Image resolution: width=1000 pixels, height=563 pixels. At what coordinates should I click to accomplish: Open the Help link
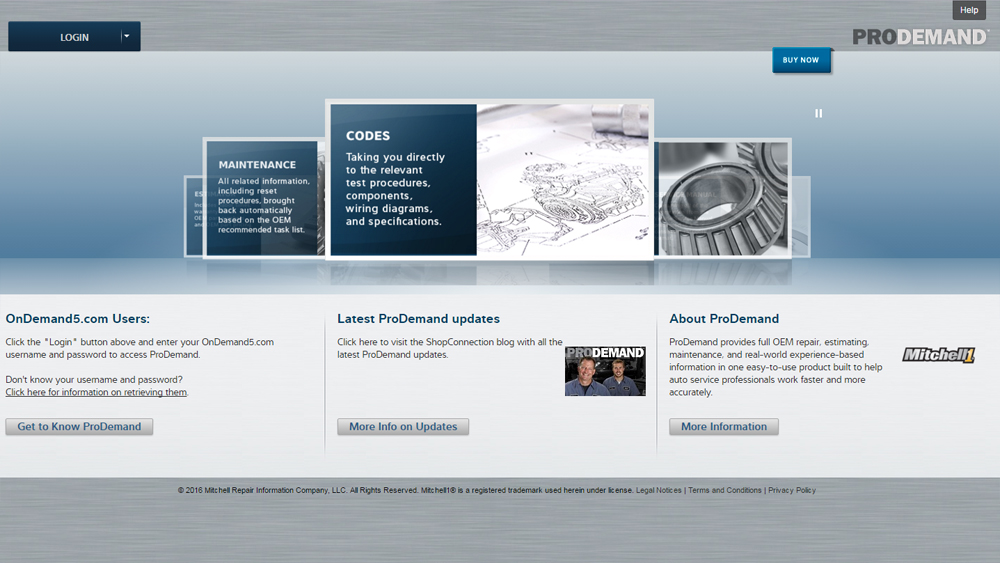[969, 10]
